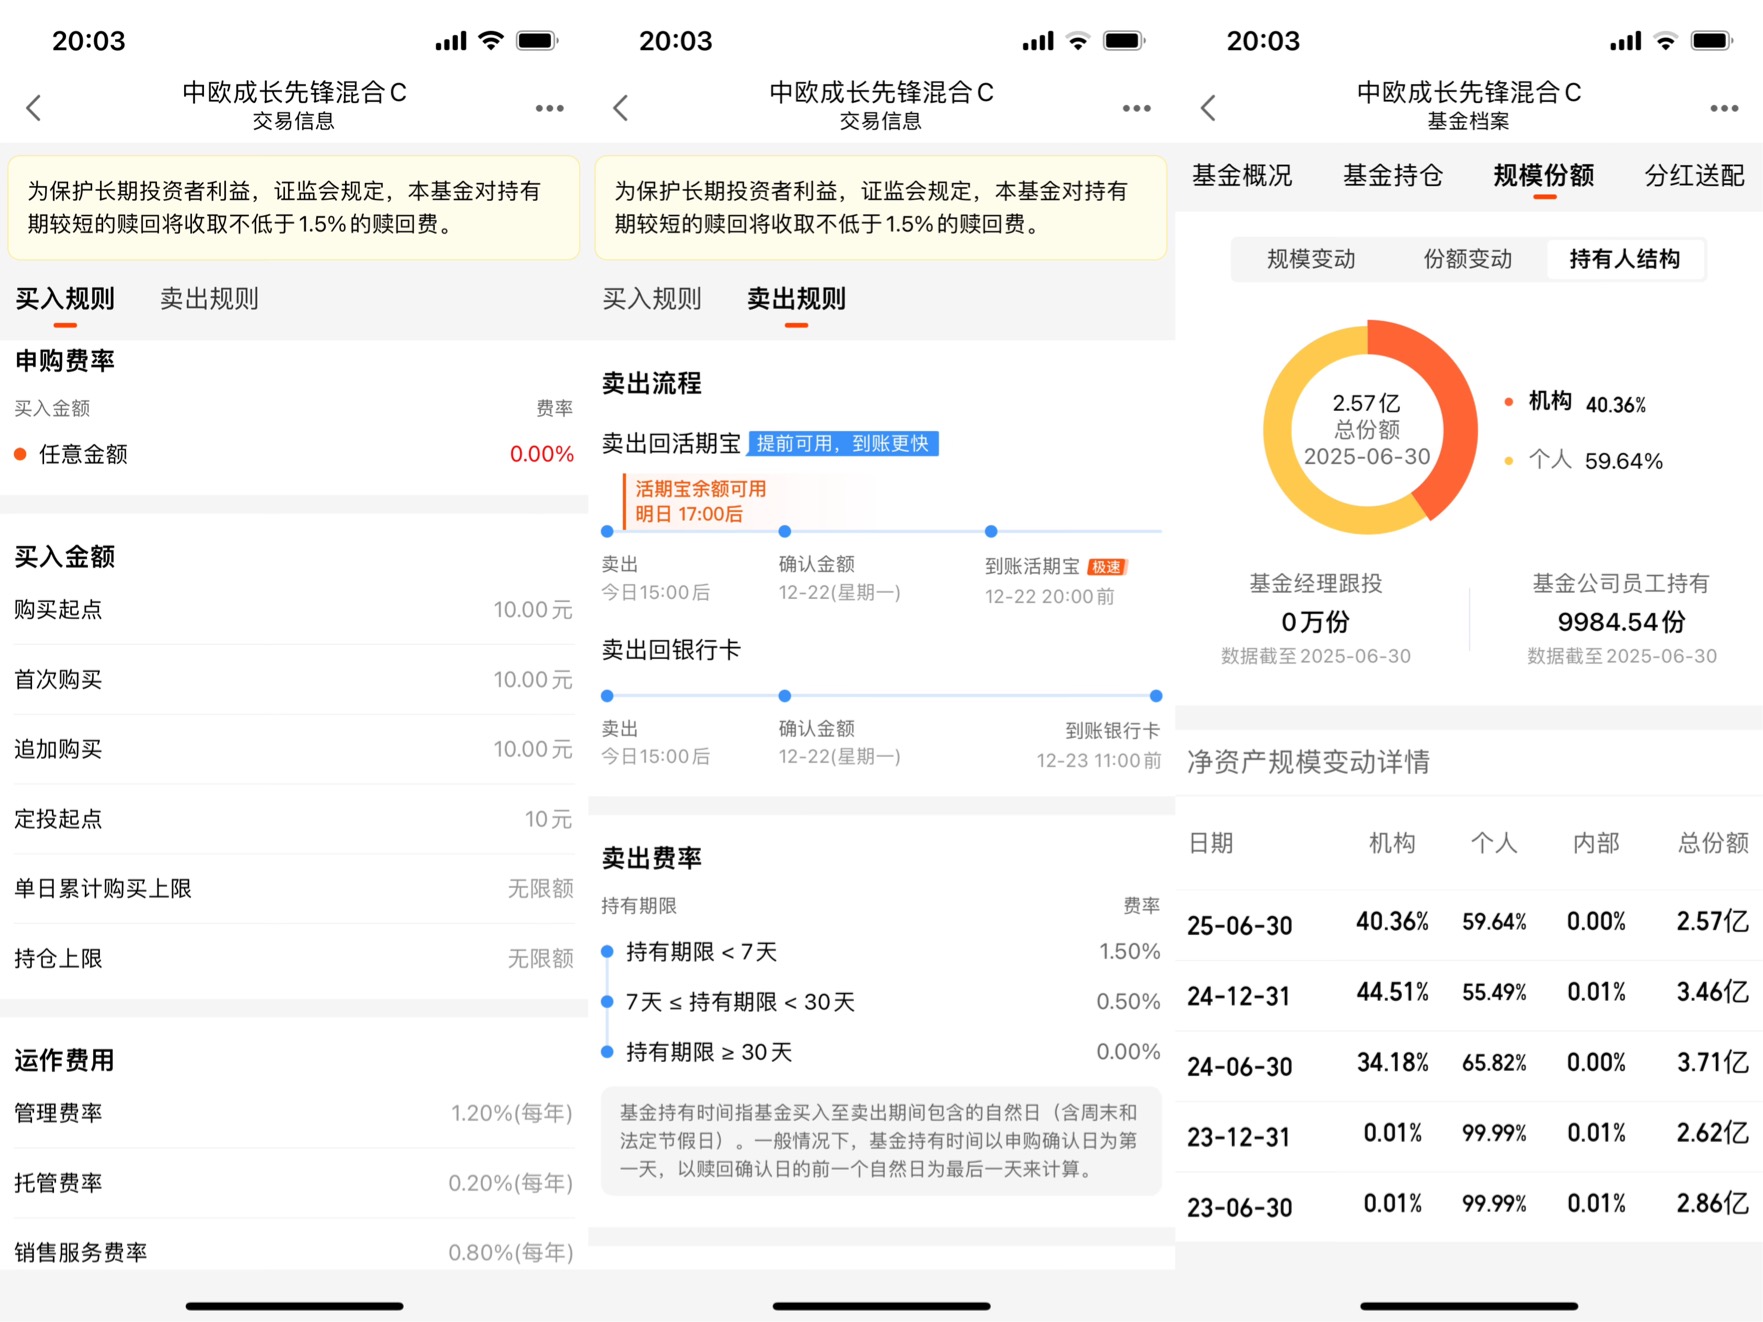Select the 规模份额 tab

(1544, 176)
